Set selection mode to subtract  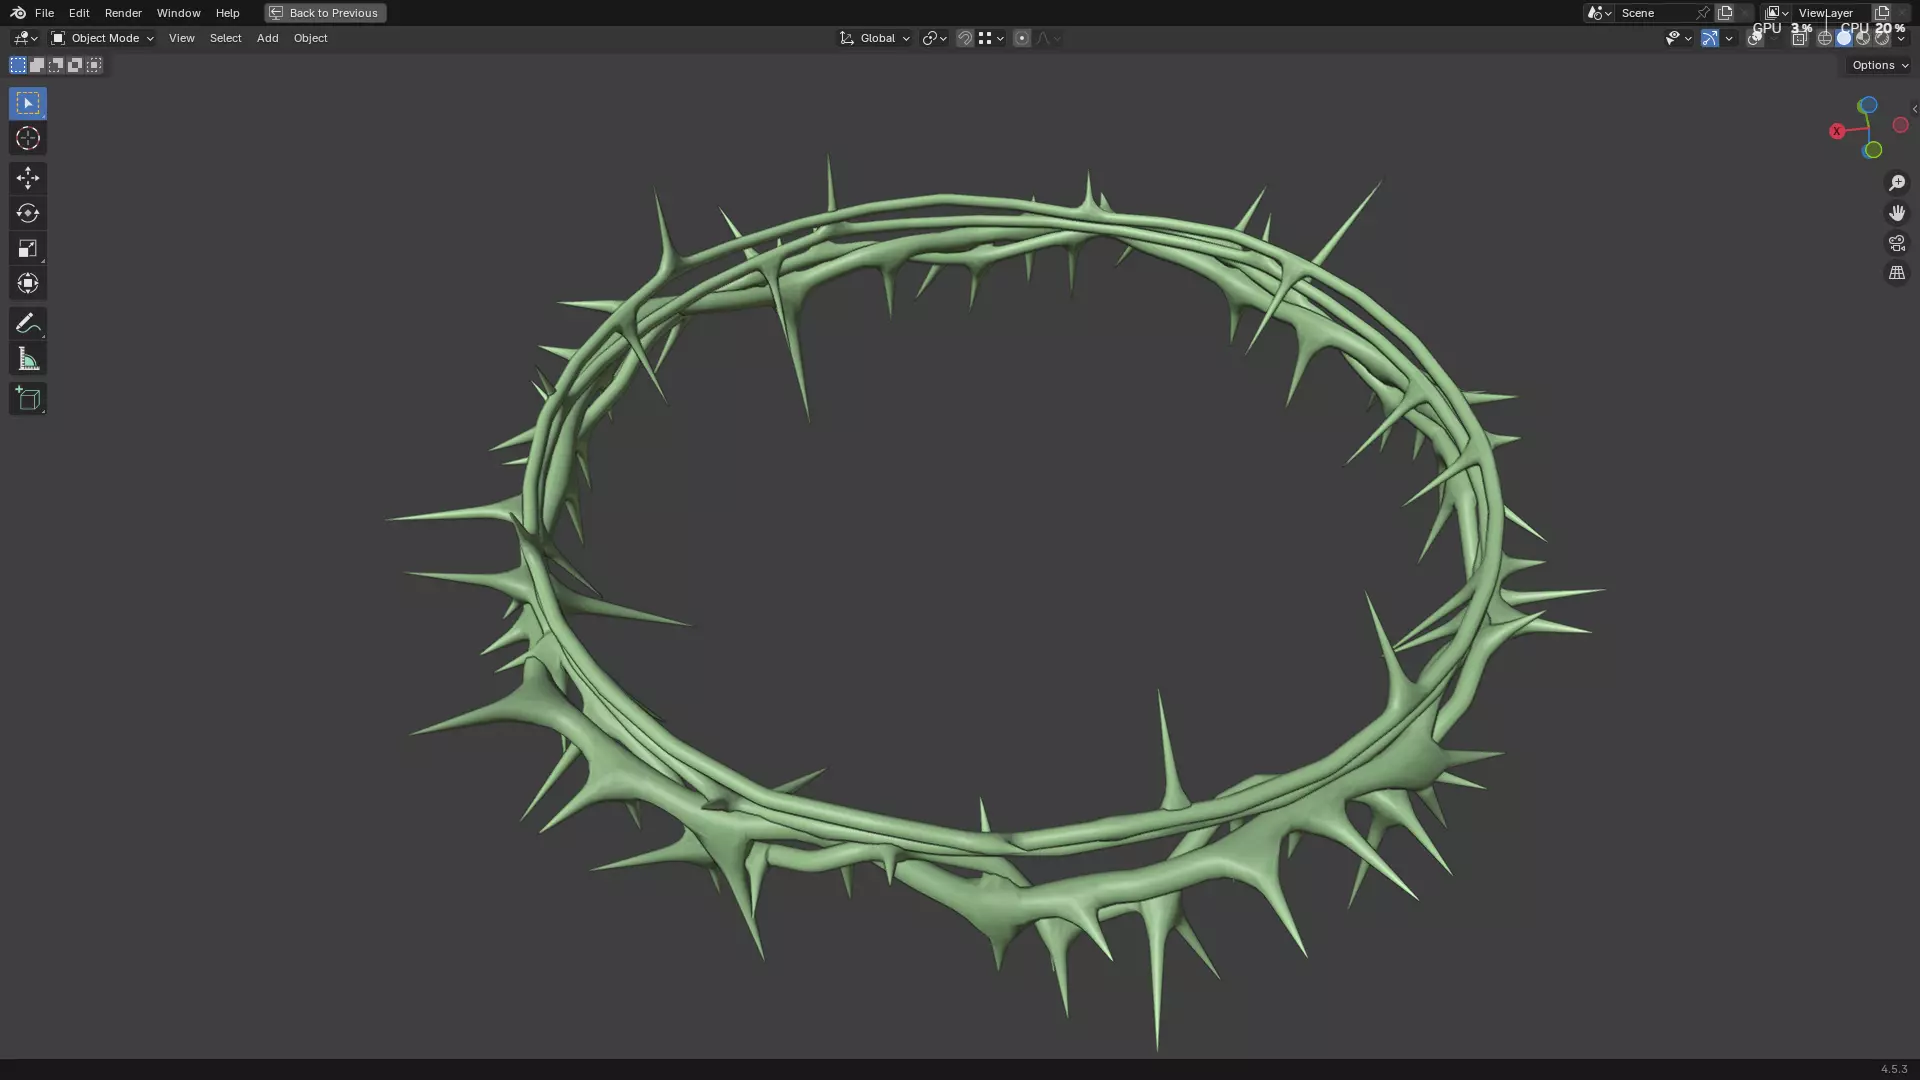(56, 65)
